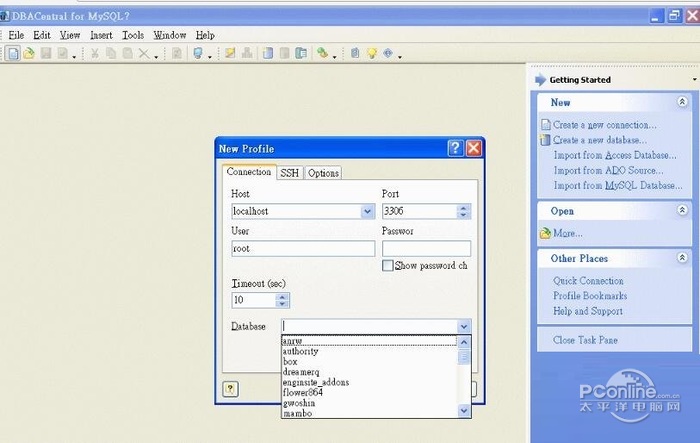The height and width of the screenshot is (443, 700).
Task: Select flower864 from the database list
Action: (x=303, y=392)
